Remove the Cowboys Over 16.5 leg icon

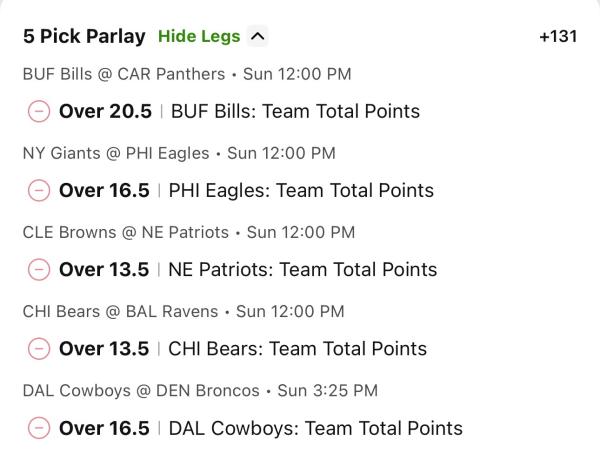click(x=38, y=428)
